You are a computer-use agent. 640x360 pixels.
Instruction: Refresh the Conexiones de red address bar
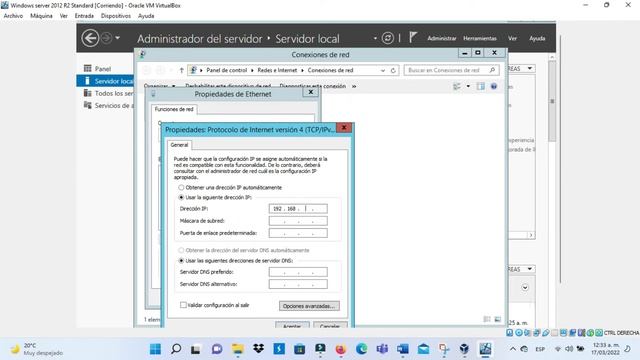tap(393, 70)
